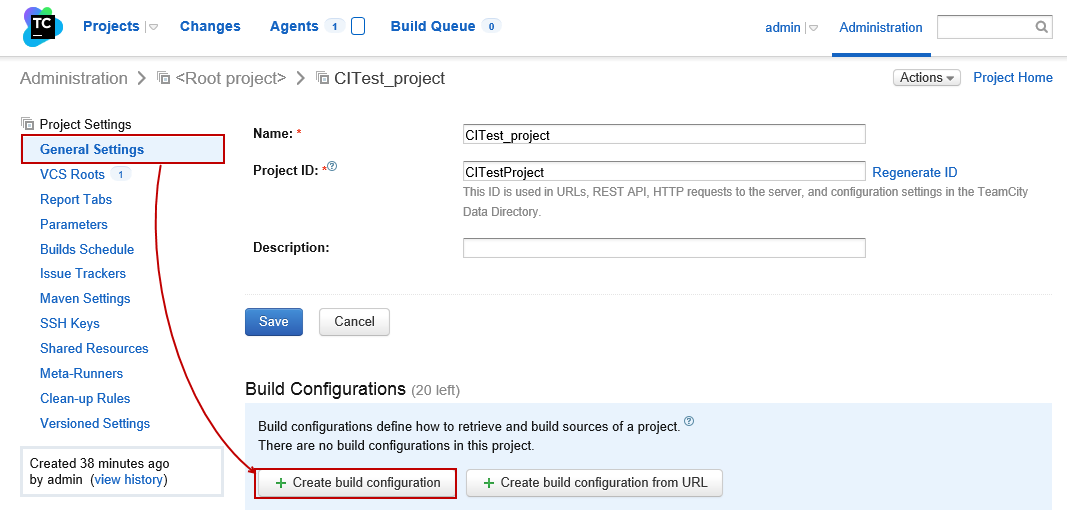Click the Project Settings header icon
Image resolution: width=1067 pixels, height=514 pixels.
[x=28, y=124]
